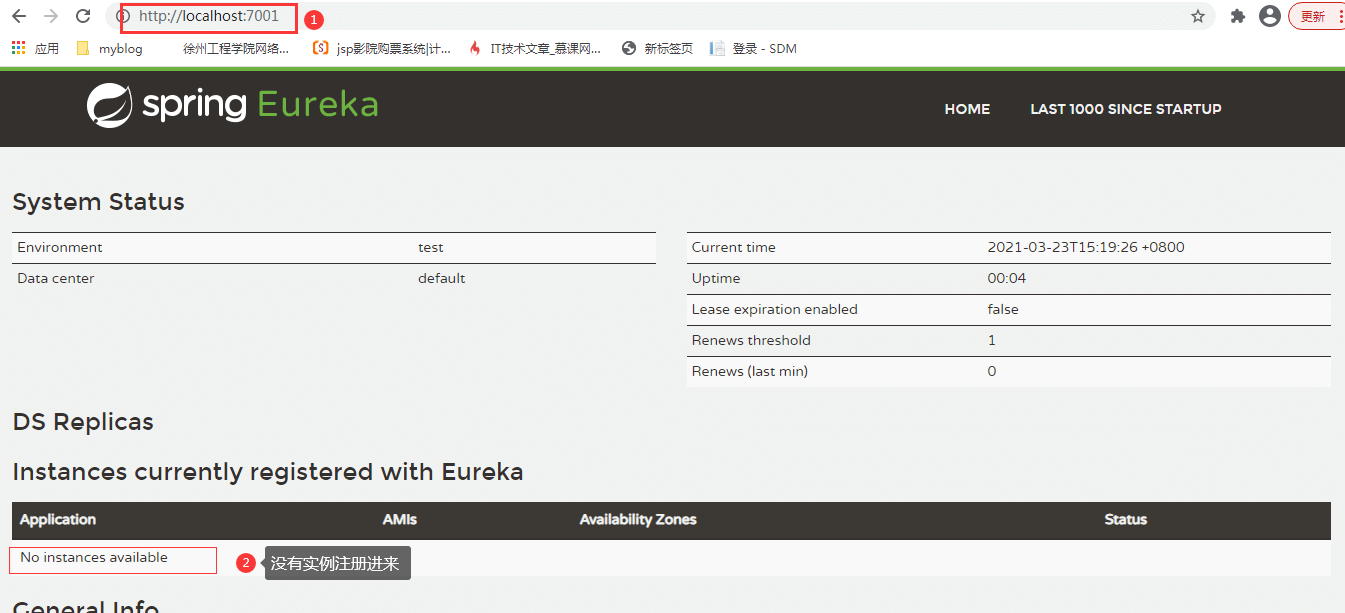Open the 应用 apps shortcut

tap(35, 48)
